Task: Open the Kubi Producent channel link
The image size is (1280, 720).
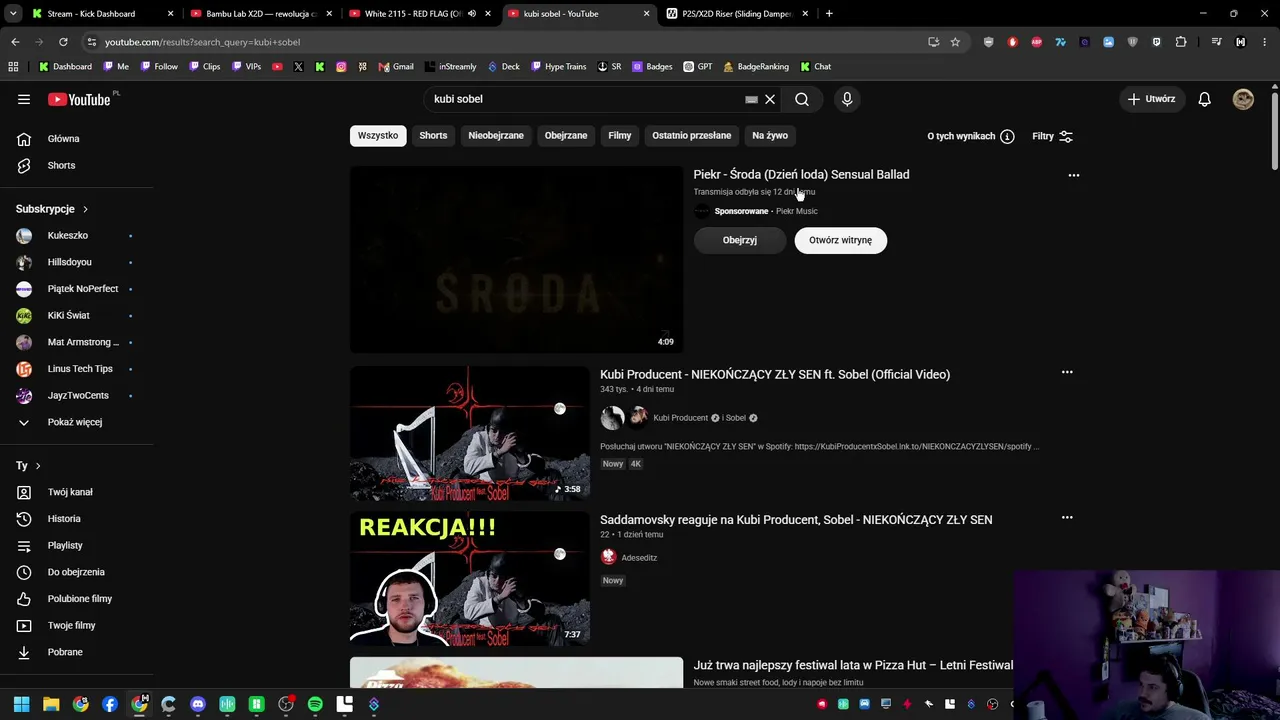Action: click(x=680, y=418)
